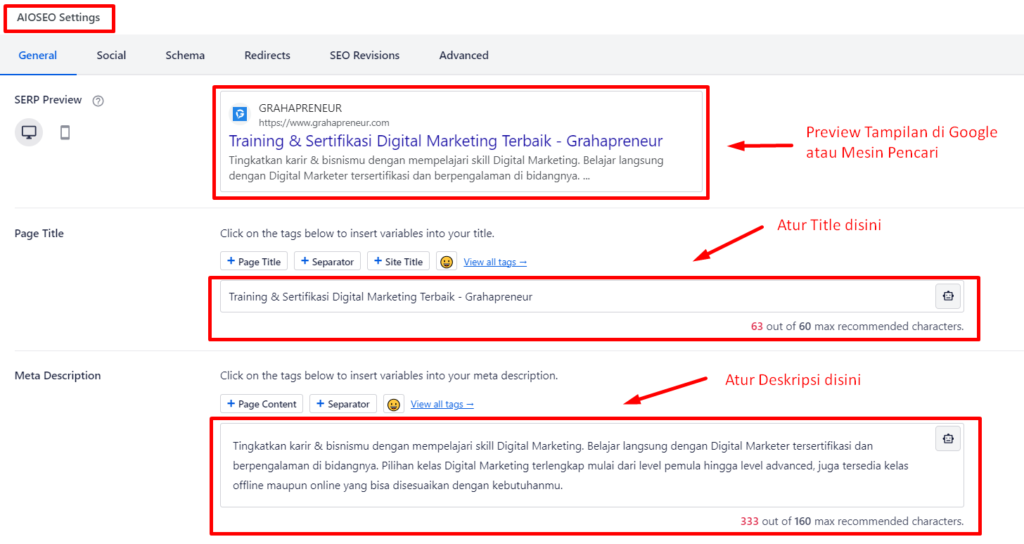This screenshot has width=1024, height=544.
Task: Click the SERP preview description snippet
Action: point(446,168)
